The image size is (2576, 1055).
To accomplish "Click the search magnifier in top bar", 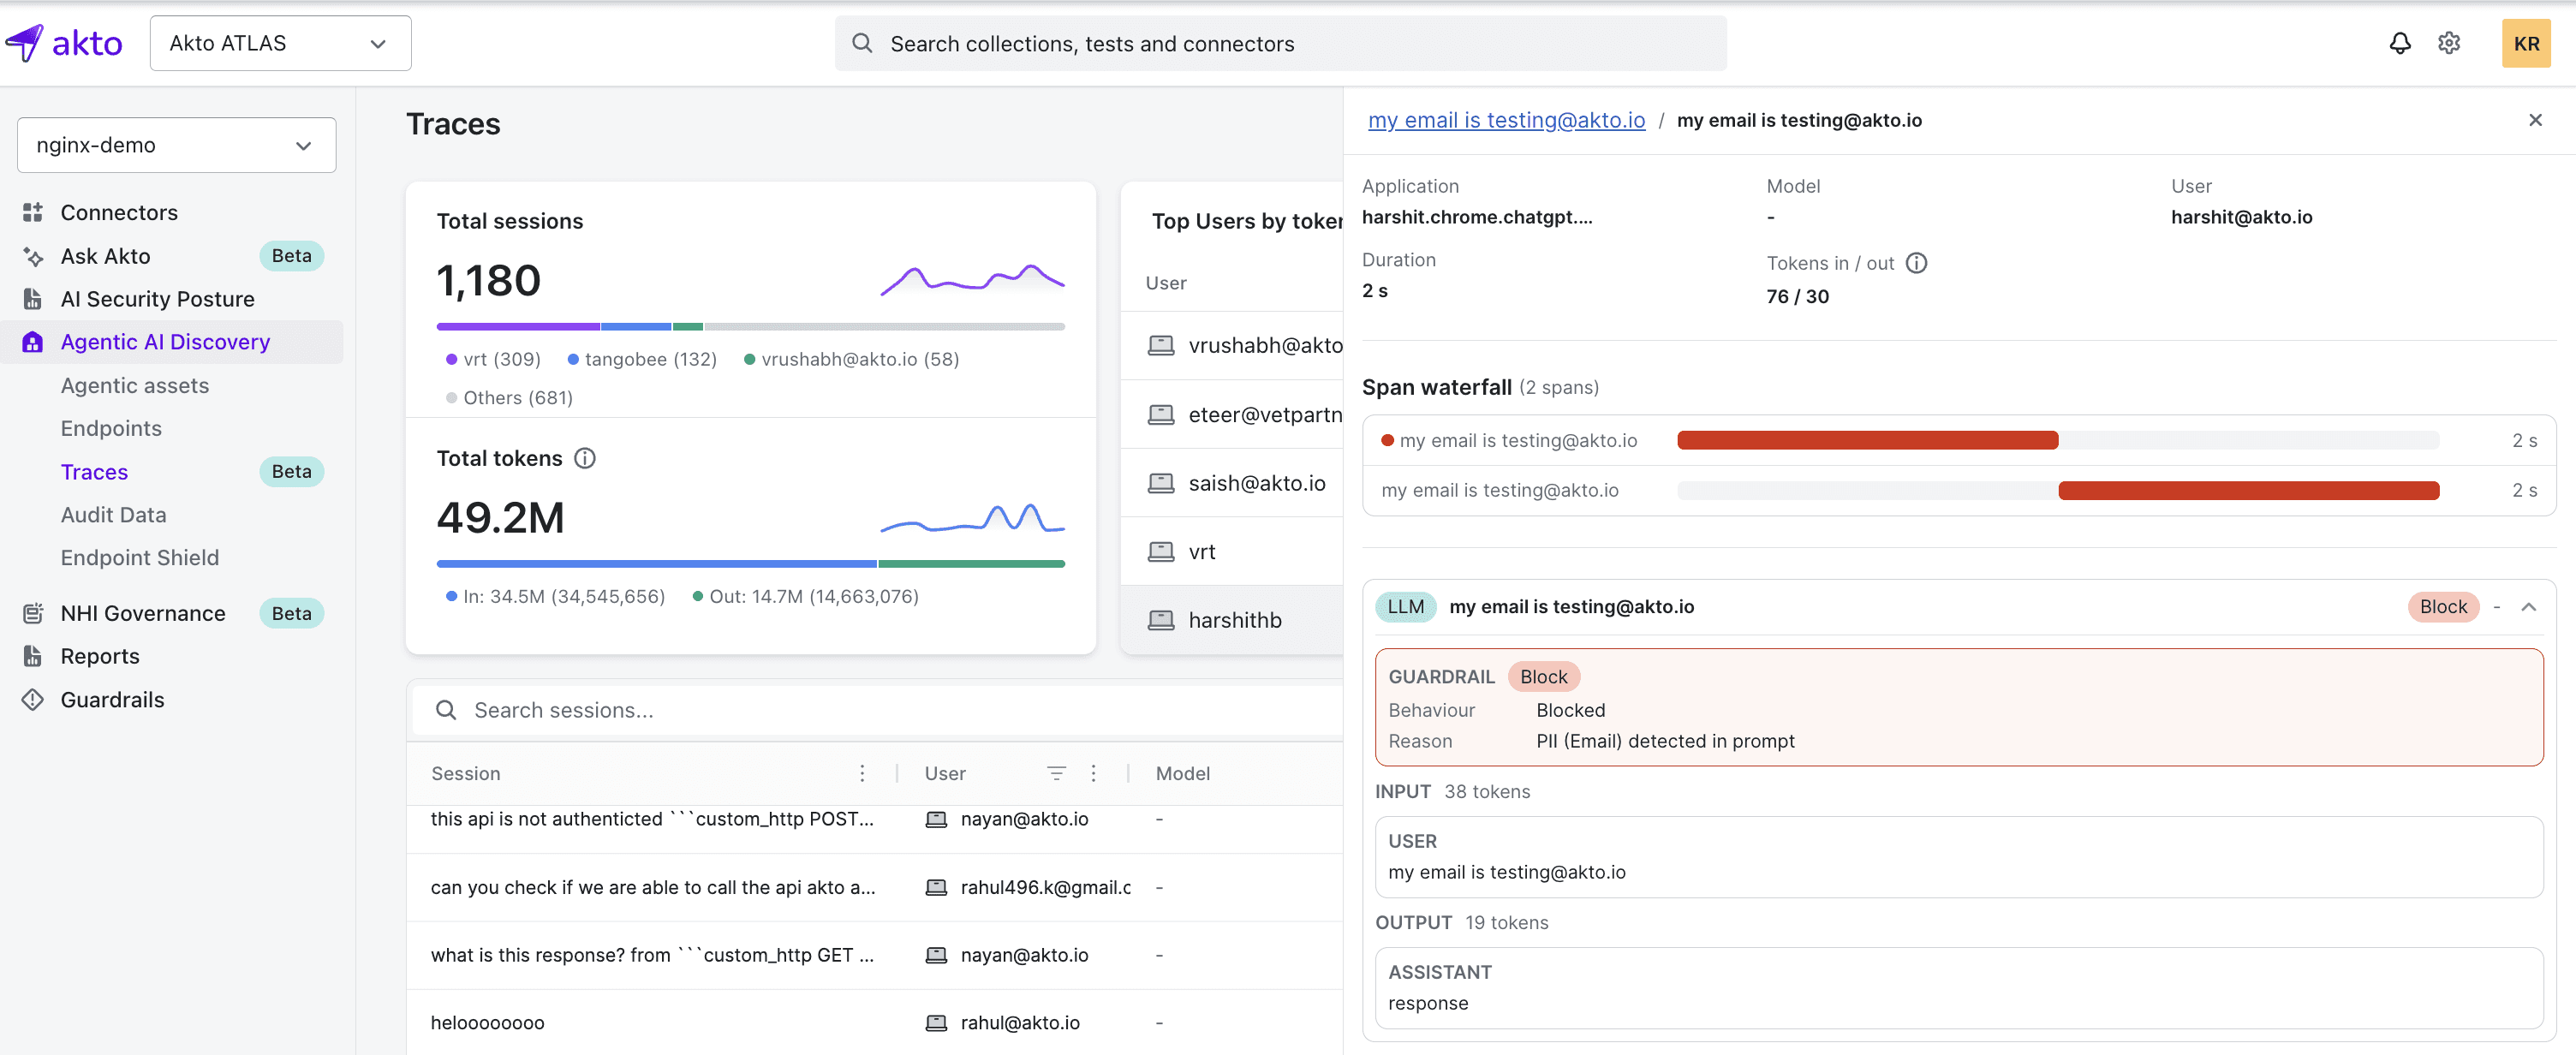I will [862, 43].
